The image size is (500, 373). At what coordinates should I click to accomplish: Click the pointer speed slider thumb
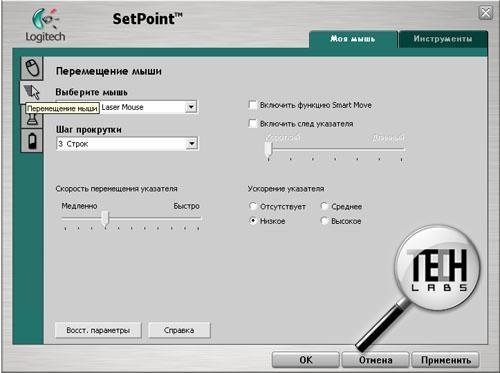[105, 218]
